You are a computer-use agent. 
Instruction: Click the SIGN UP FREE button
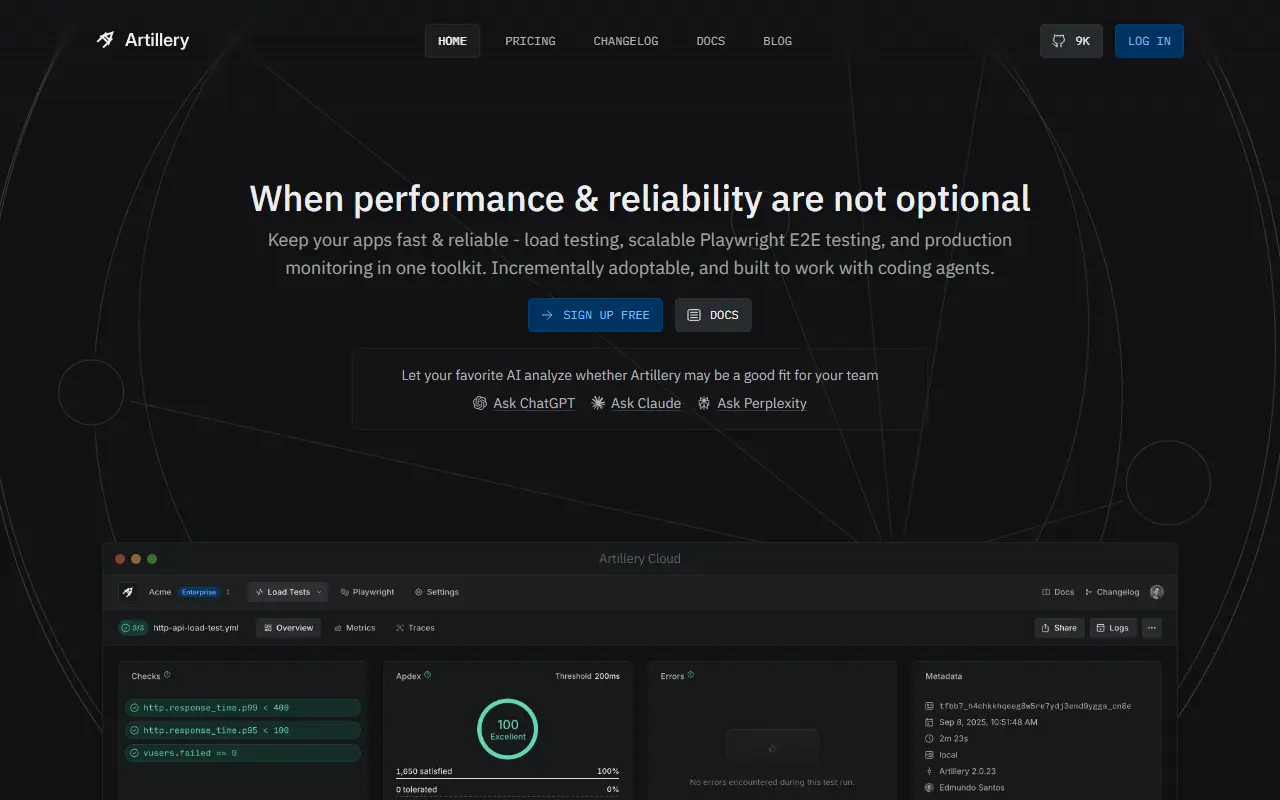[x=595, y=315]
